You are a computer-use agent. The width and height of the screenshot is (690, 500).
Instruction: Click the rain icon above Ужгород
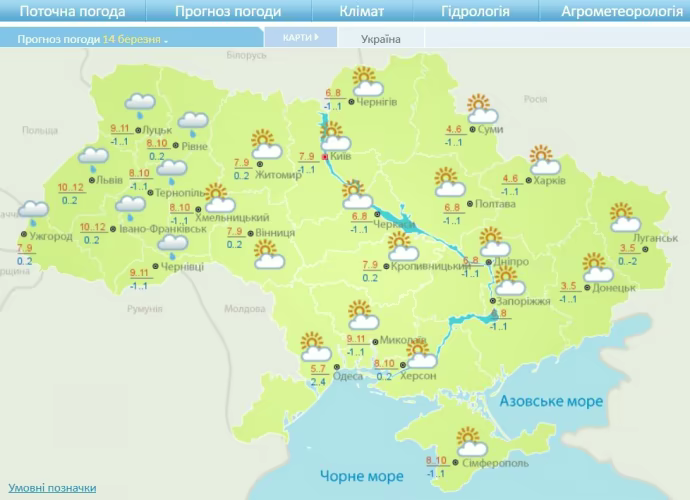[33, 212]
